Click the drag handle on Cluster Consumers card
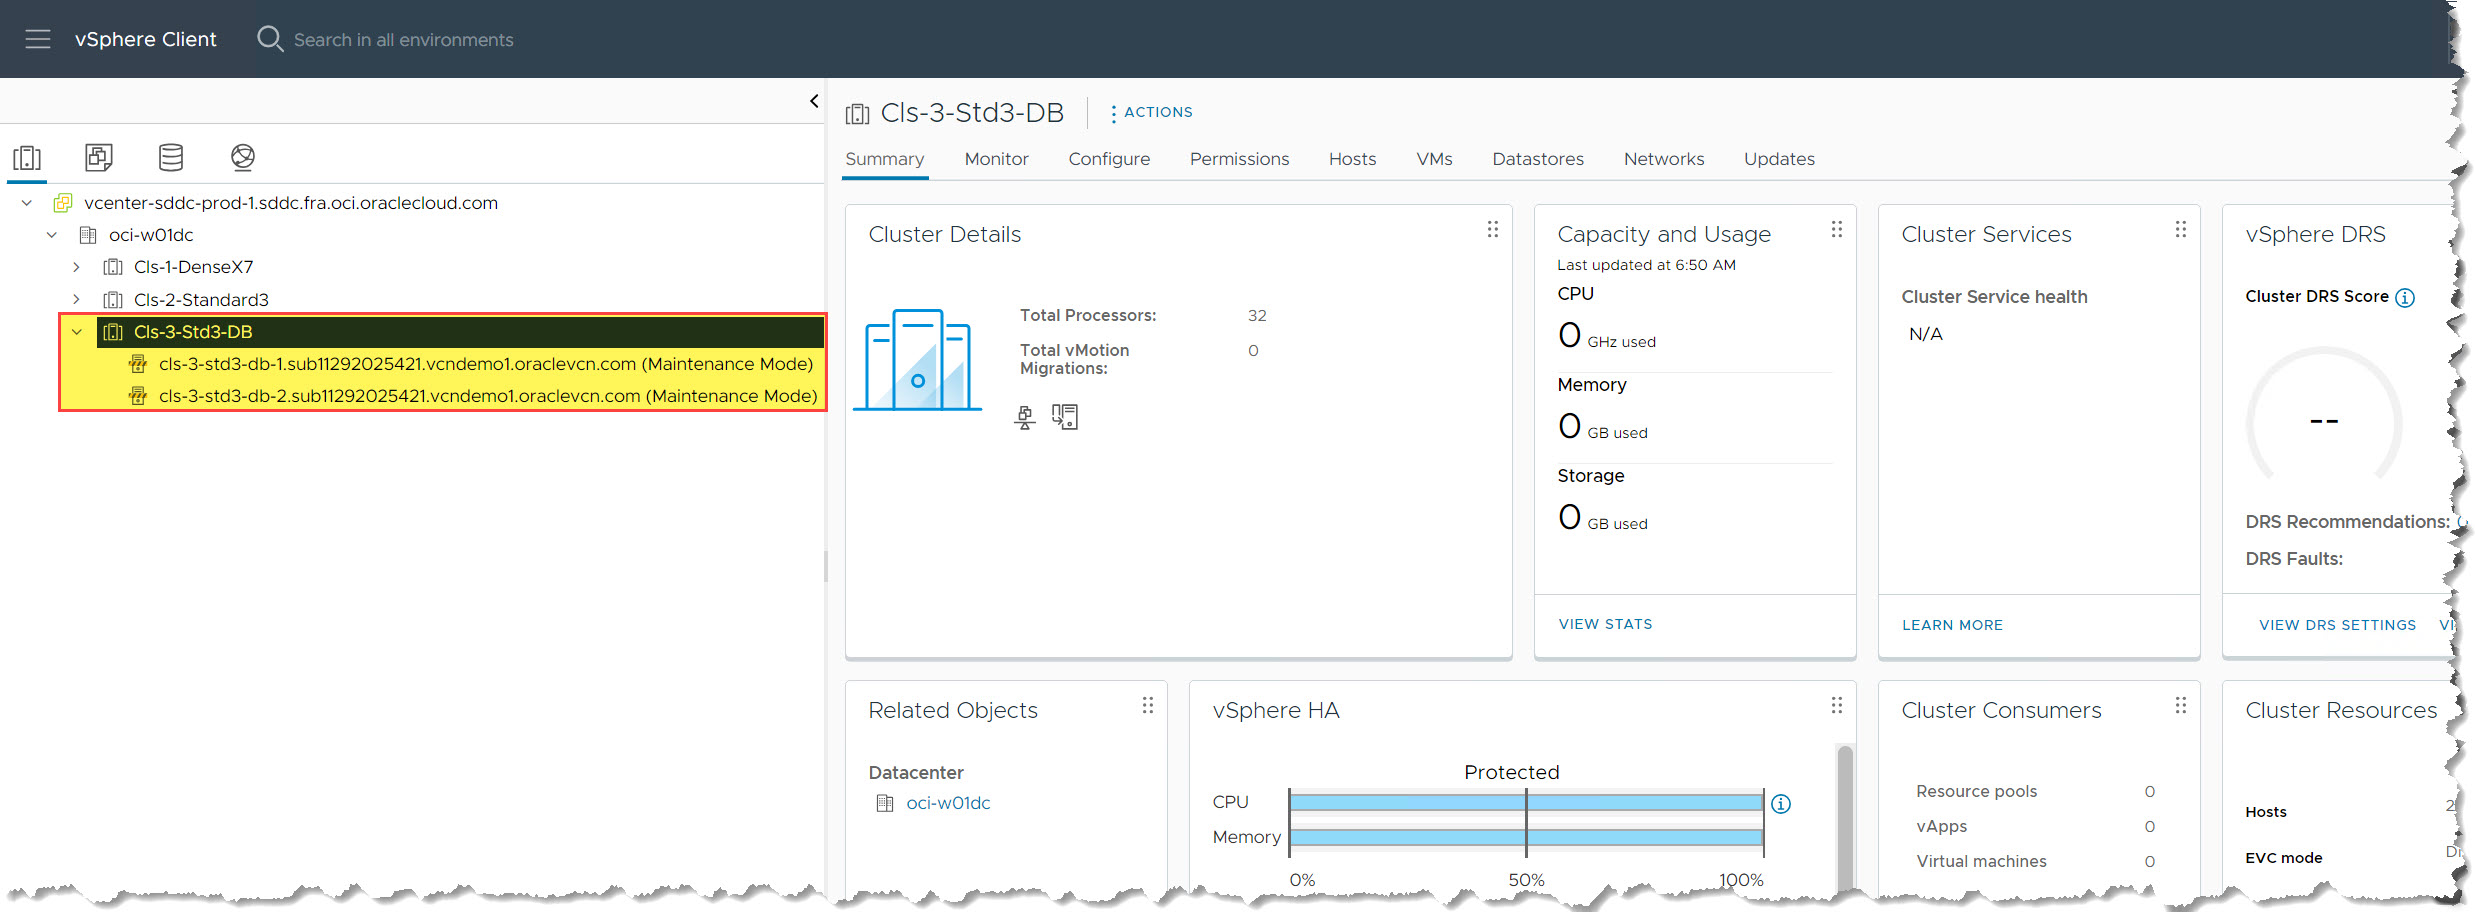Screen dimensions: 2475x912 (x=2181, y=705)
